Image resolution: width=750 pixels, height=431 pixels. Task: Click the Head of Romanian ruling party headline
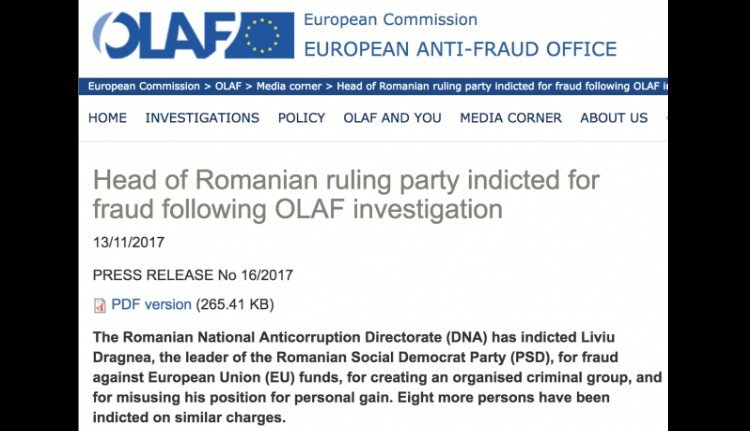tap(345, 195)
